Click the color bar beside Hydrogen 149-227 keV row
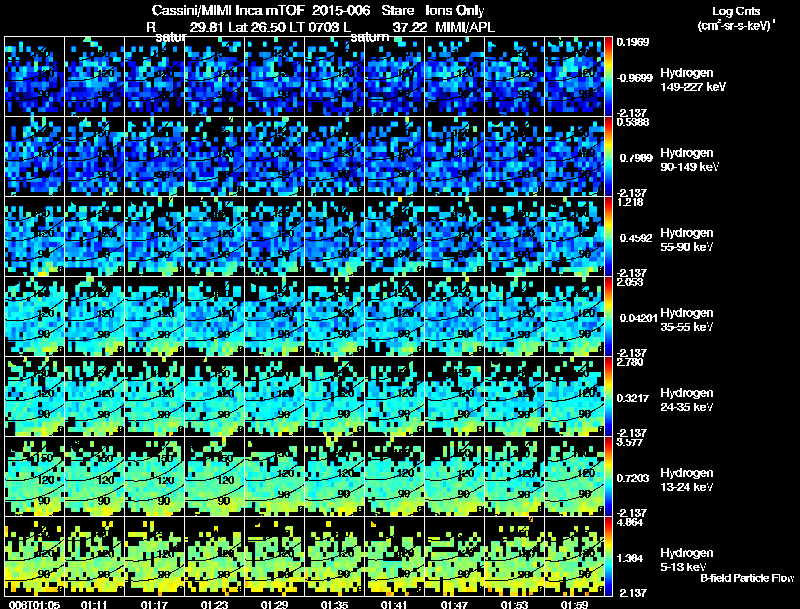 [x=608, y=76]
